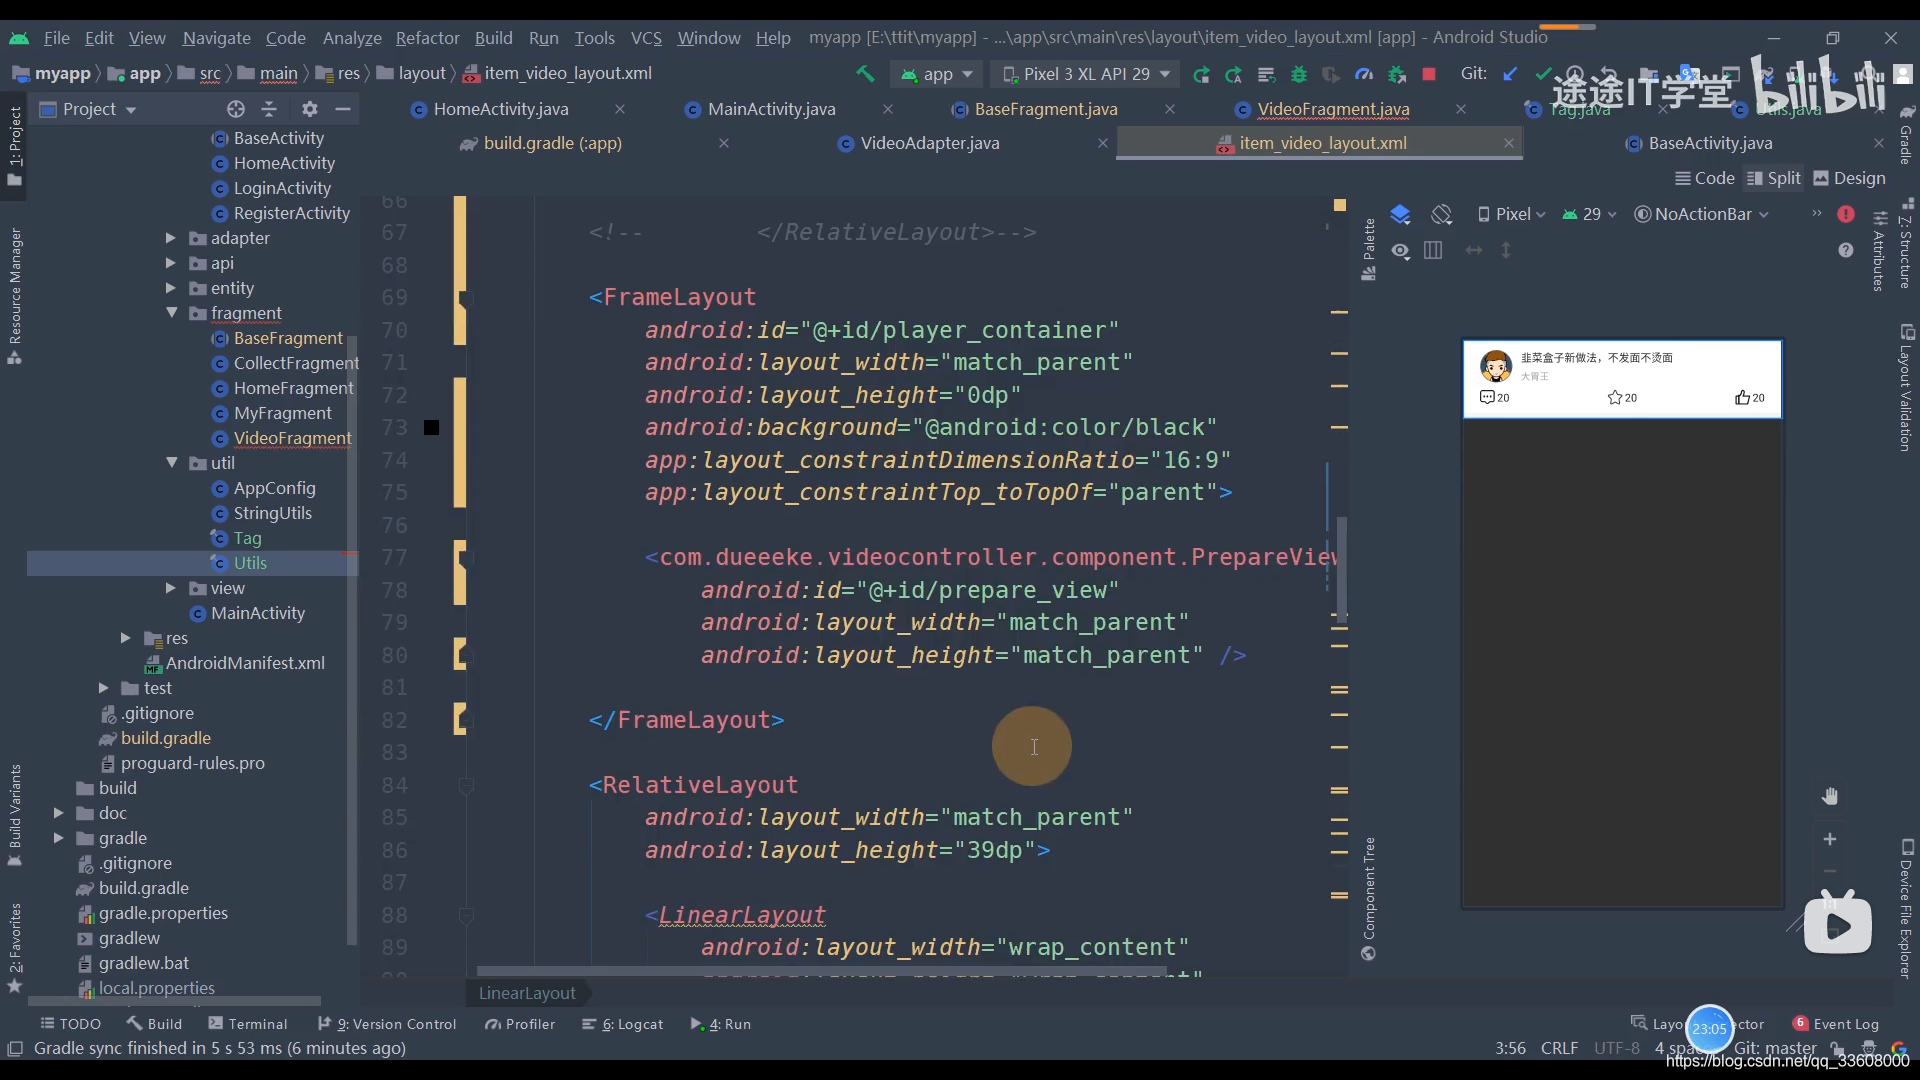Screen dimensions: 1920x1080
Task: Click Attach Debugger to Android Process icon
Action: click(1397, 74)
